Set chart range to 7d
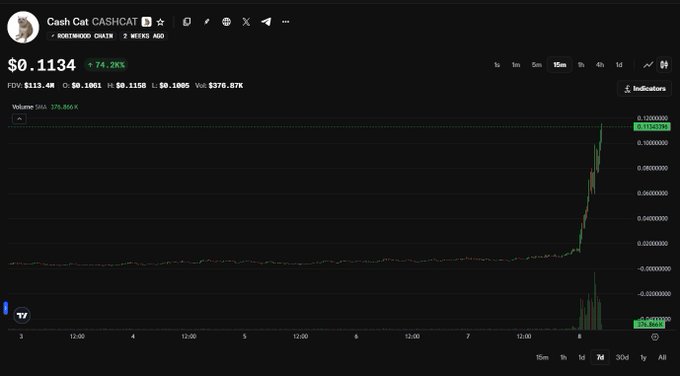 (600, 357)
